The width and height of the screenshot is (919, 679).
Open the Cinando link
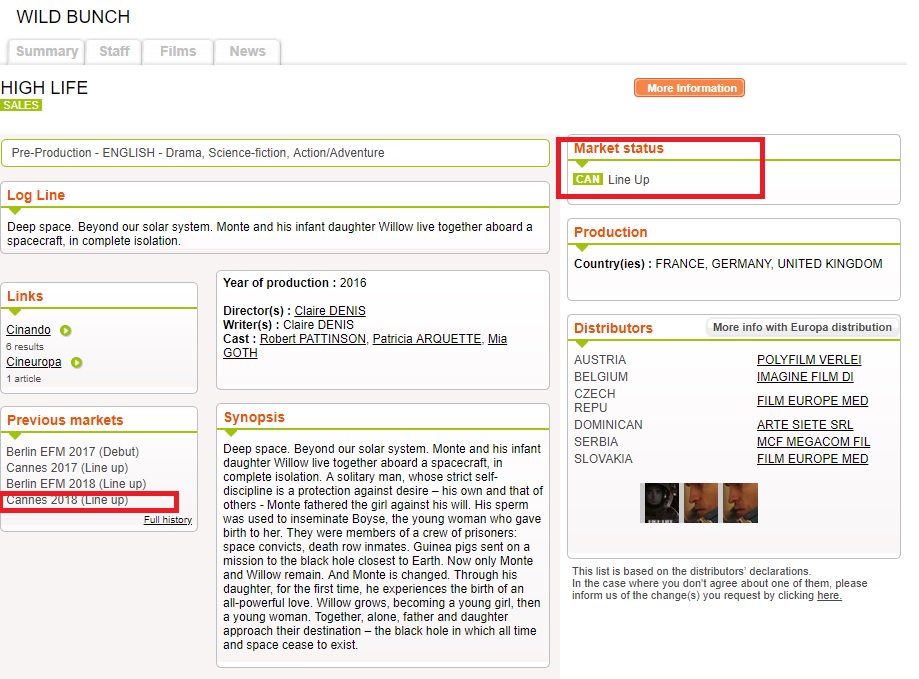[x=28, y=330]
